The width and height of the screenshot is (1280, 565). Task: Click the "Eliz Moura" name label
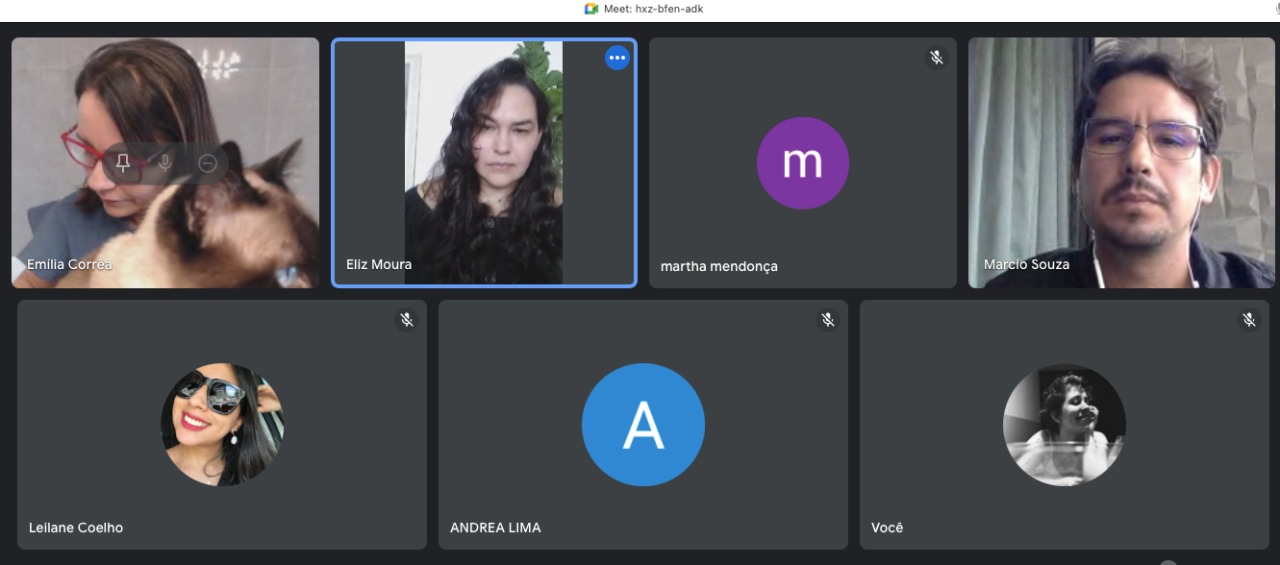click(x=379, y=265)
